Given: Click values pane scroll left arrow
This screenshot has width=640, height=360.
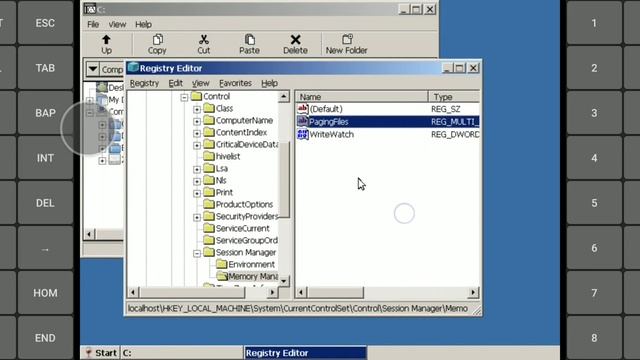Looking at the screenshot, I should (301, 292).
